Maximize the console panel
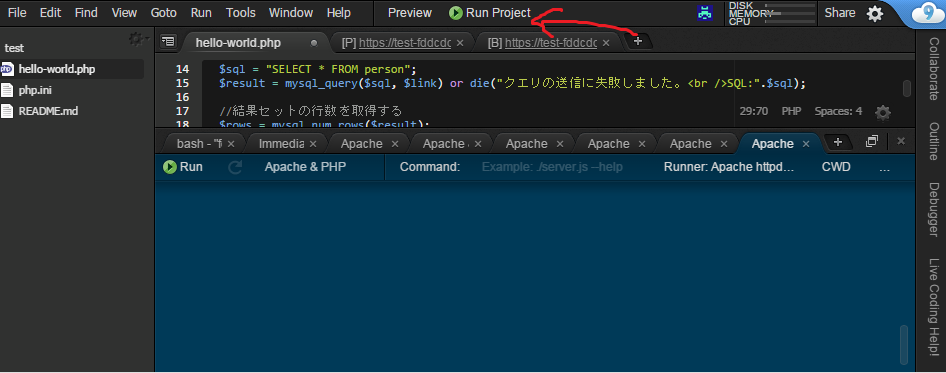 [x=871, y=141]
